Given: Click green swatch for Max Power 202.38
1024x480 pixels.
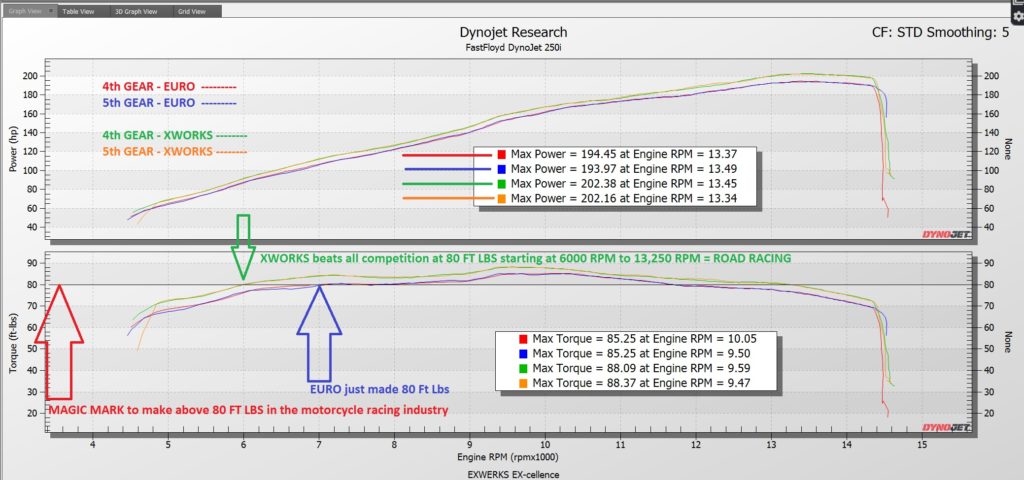Looking at the screenshot, I should tap(502, 184).
